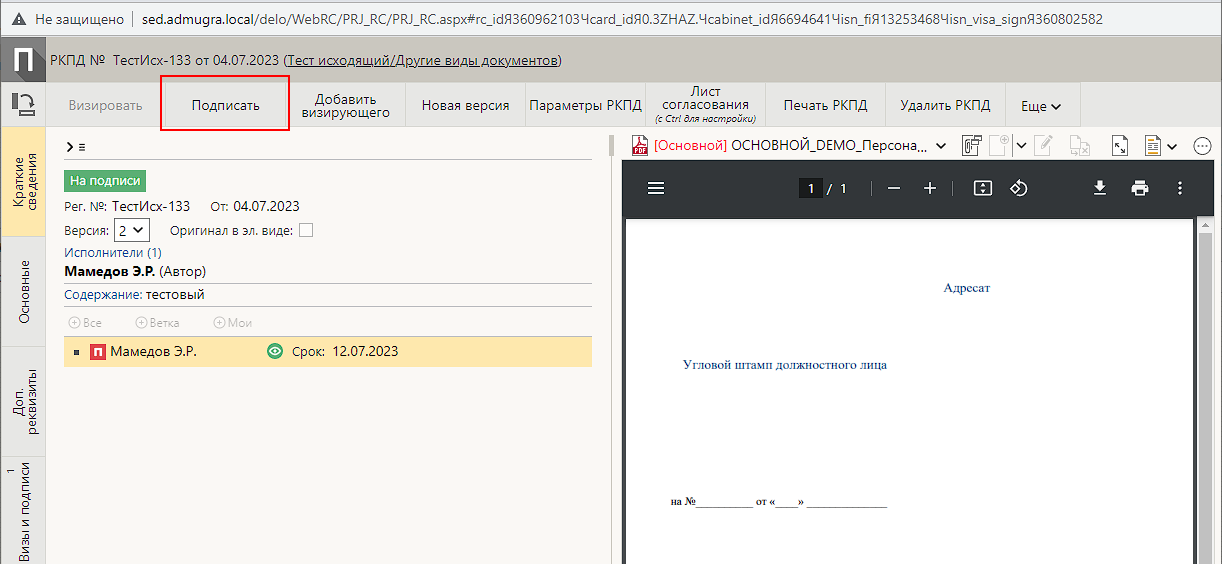Switch to the Визы и подписи tab
The width and height of the screenshot is (1222, 564).
22,512
